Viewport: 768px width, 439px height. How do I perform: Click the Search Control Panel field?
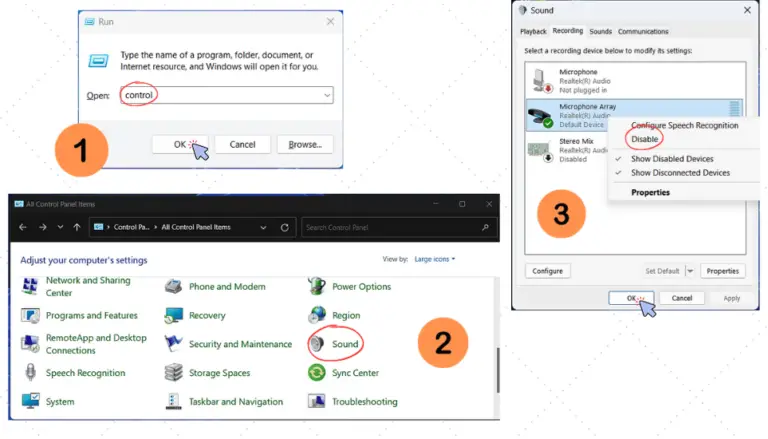399,227
